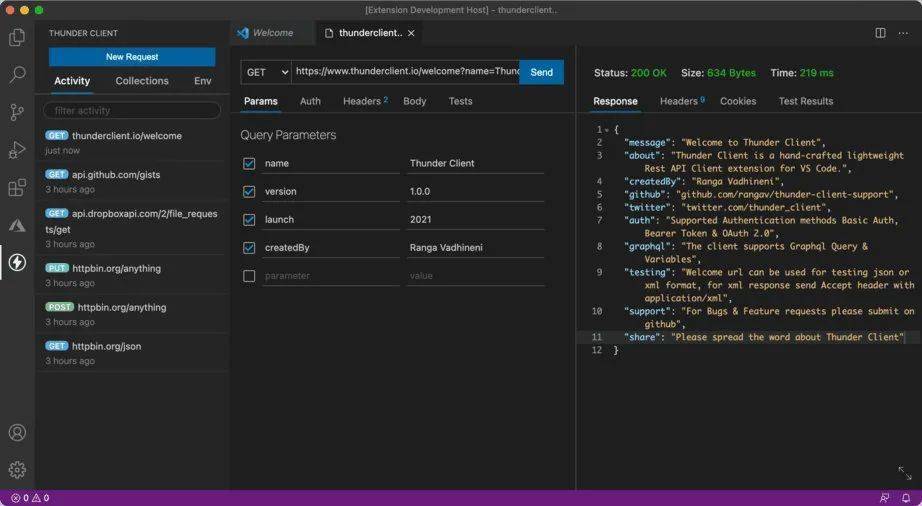Image resolution: width=922 pixels, height=506 pixels.
Task: Open the thunderclient.io/welcome activity entry
Action: pyautogui.click(x=132, y=143)
